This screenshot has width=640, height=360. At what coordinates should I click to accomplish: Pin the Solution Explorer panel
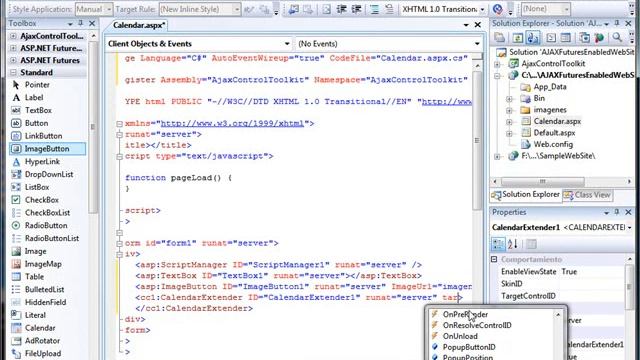[617, 24]
